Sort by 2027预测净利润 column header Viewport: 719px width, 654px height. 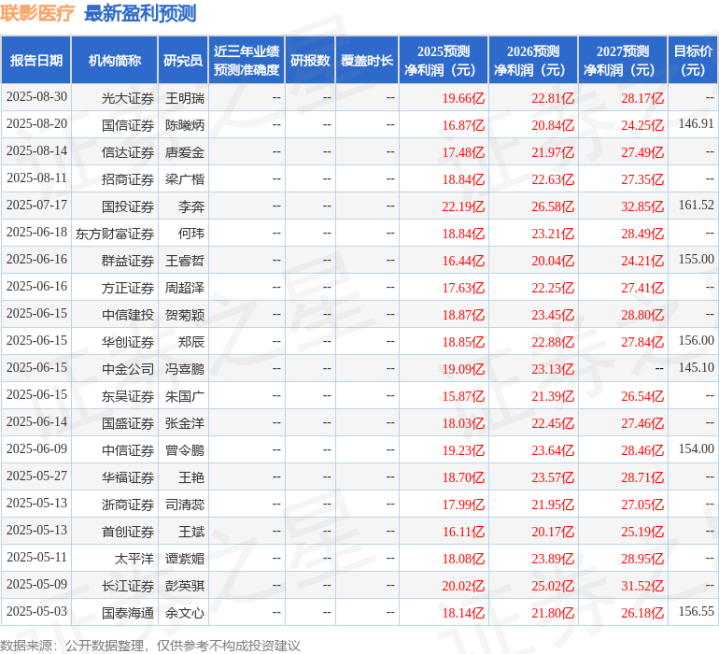click(x=620, y=61)
